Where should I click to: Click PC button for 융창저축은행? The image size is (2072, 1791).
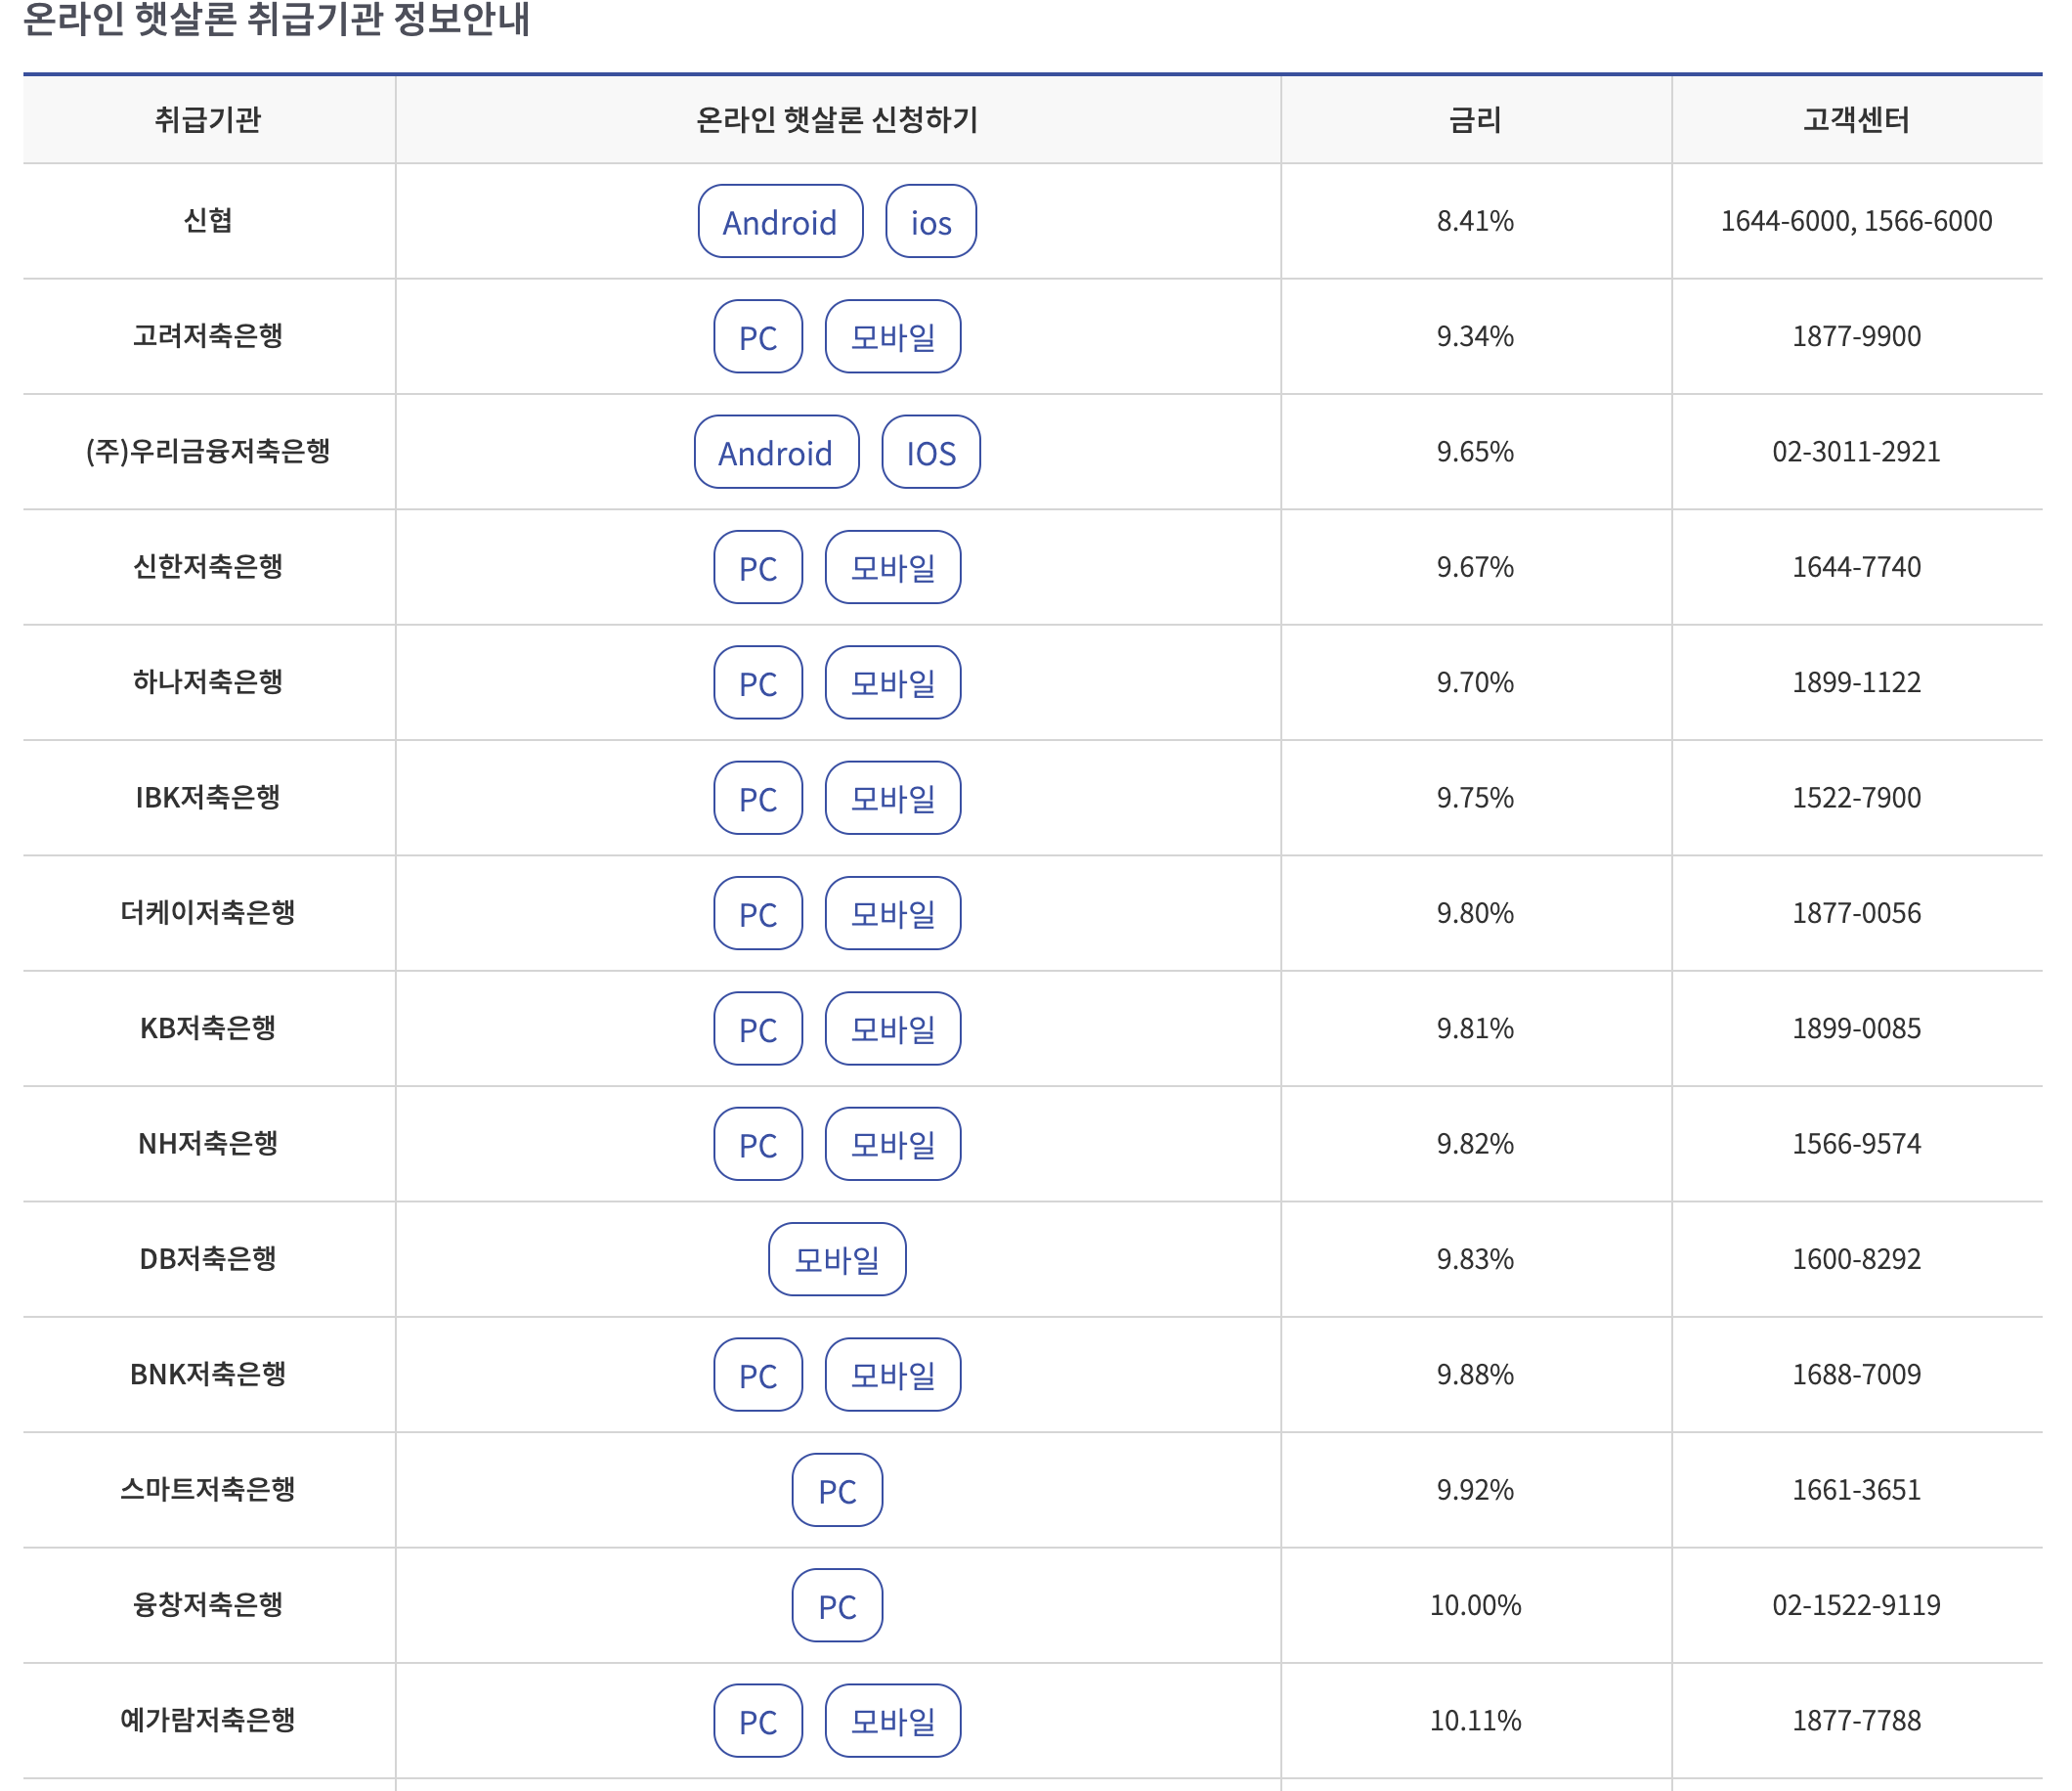[x=836, y=1605]
